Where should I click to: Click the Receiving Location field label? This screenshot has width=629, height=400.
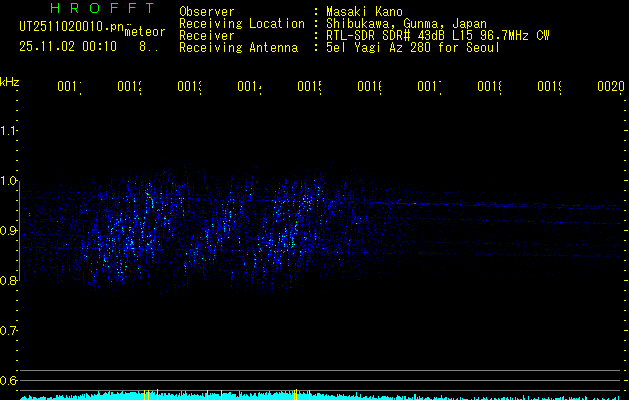tap(241, 23)
